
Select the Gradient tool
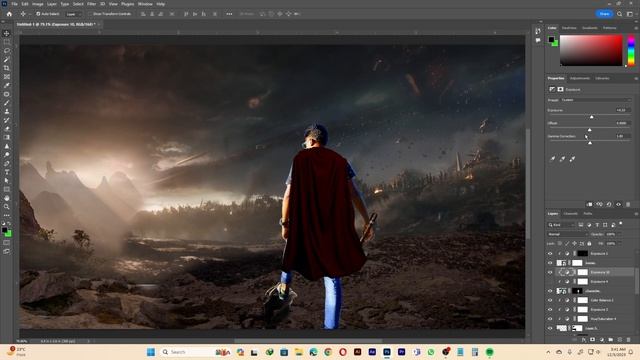pos(7,138)
